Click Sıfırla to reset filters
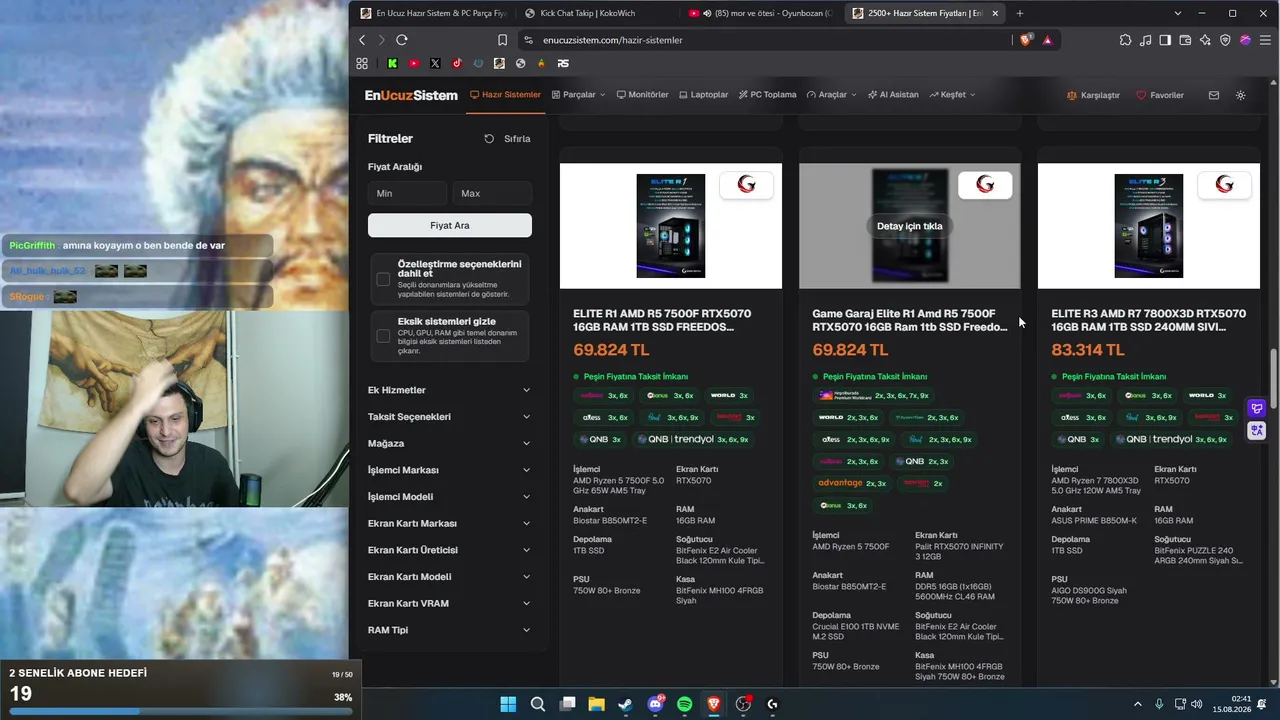The width and height of the screenshot is (1280, 720). coord(517,139)
